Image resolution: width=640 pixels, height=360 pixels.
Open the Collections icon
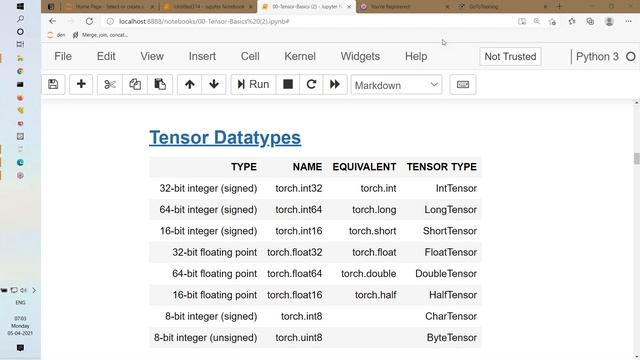(590, 21)
